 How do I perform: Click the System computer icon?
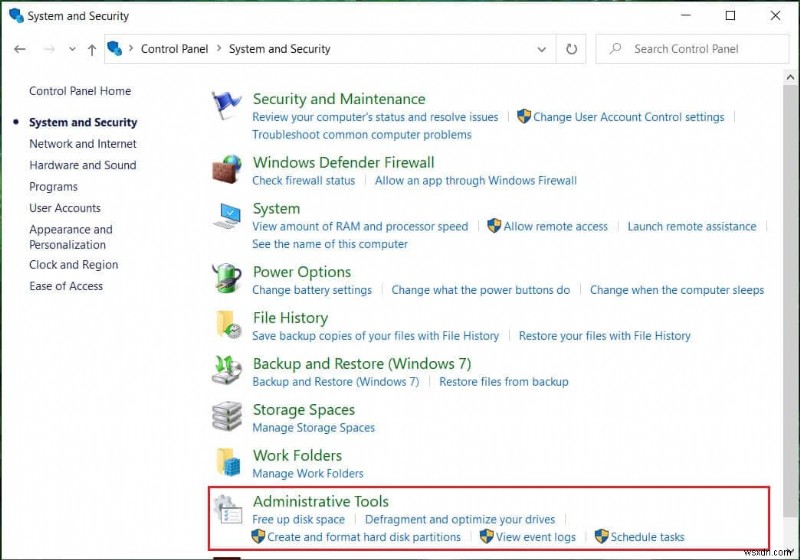tap(227, 215)
